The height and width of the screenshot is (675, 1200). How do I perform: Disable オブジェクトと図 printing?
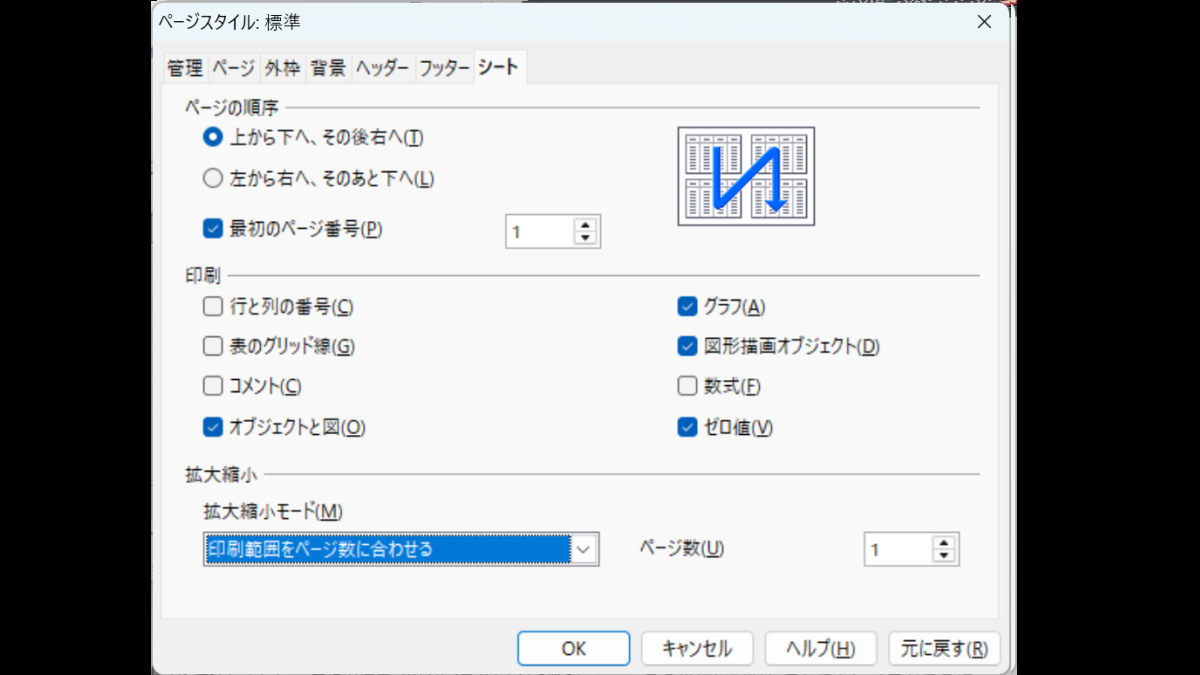(x=211, y=427)
